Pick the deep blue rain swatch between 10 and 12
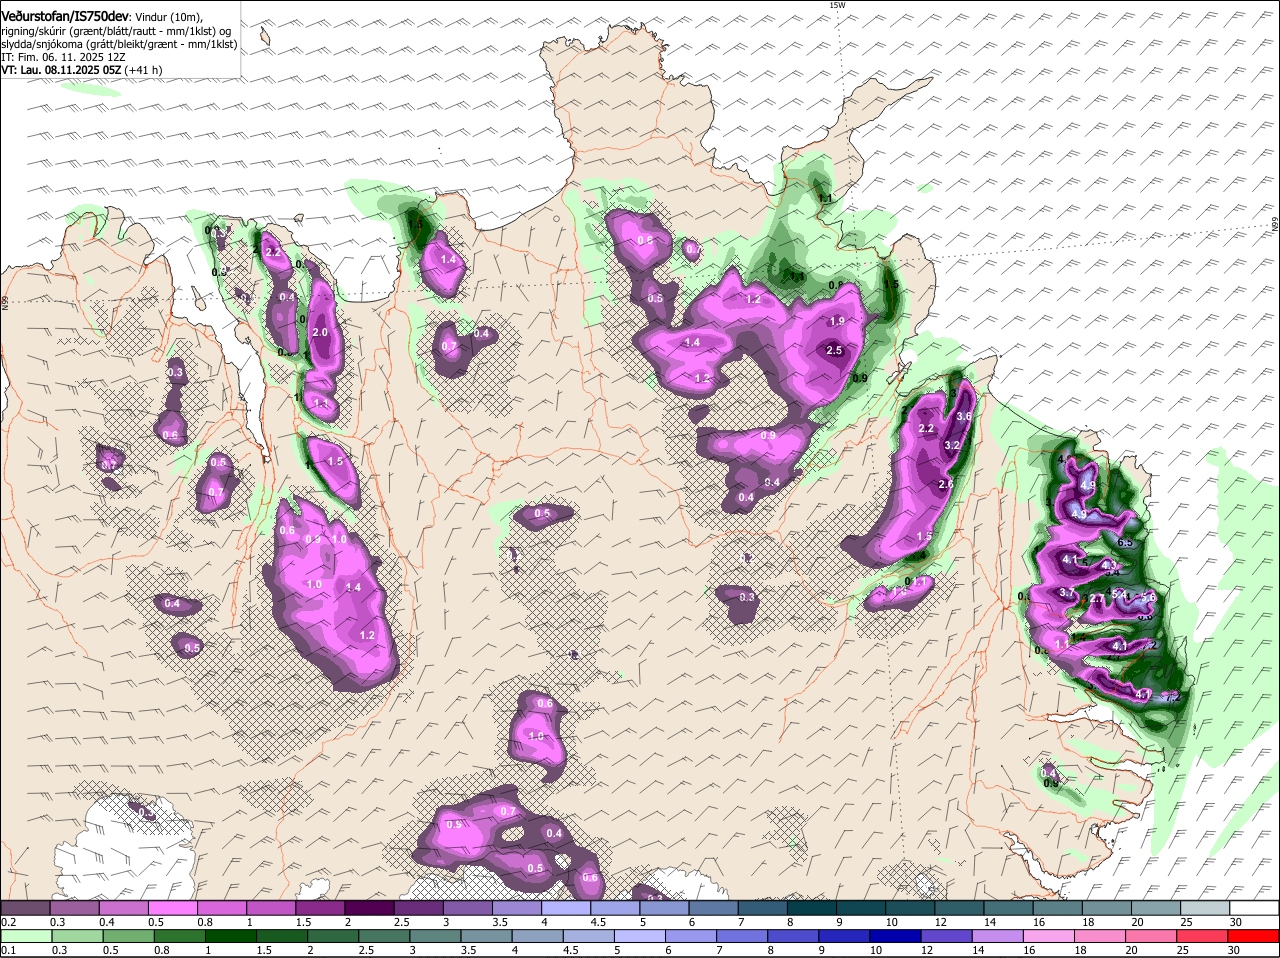The width and height of the screenshot is (1280, 958). coord(898,935)
